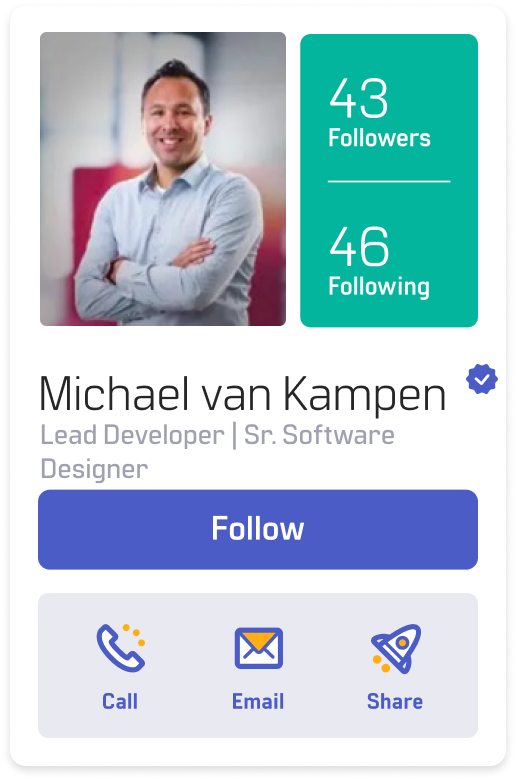Click the Email envelope icon
Viewport: 516px width, 780px height.
coord(259,648)
